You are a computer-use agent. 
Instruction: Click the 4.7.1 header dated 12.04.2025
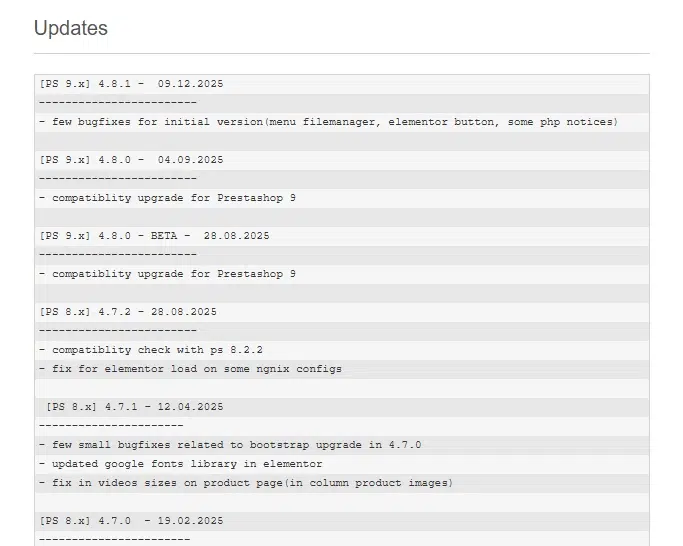[134, 407]
